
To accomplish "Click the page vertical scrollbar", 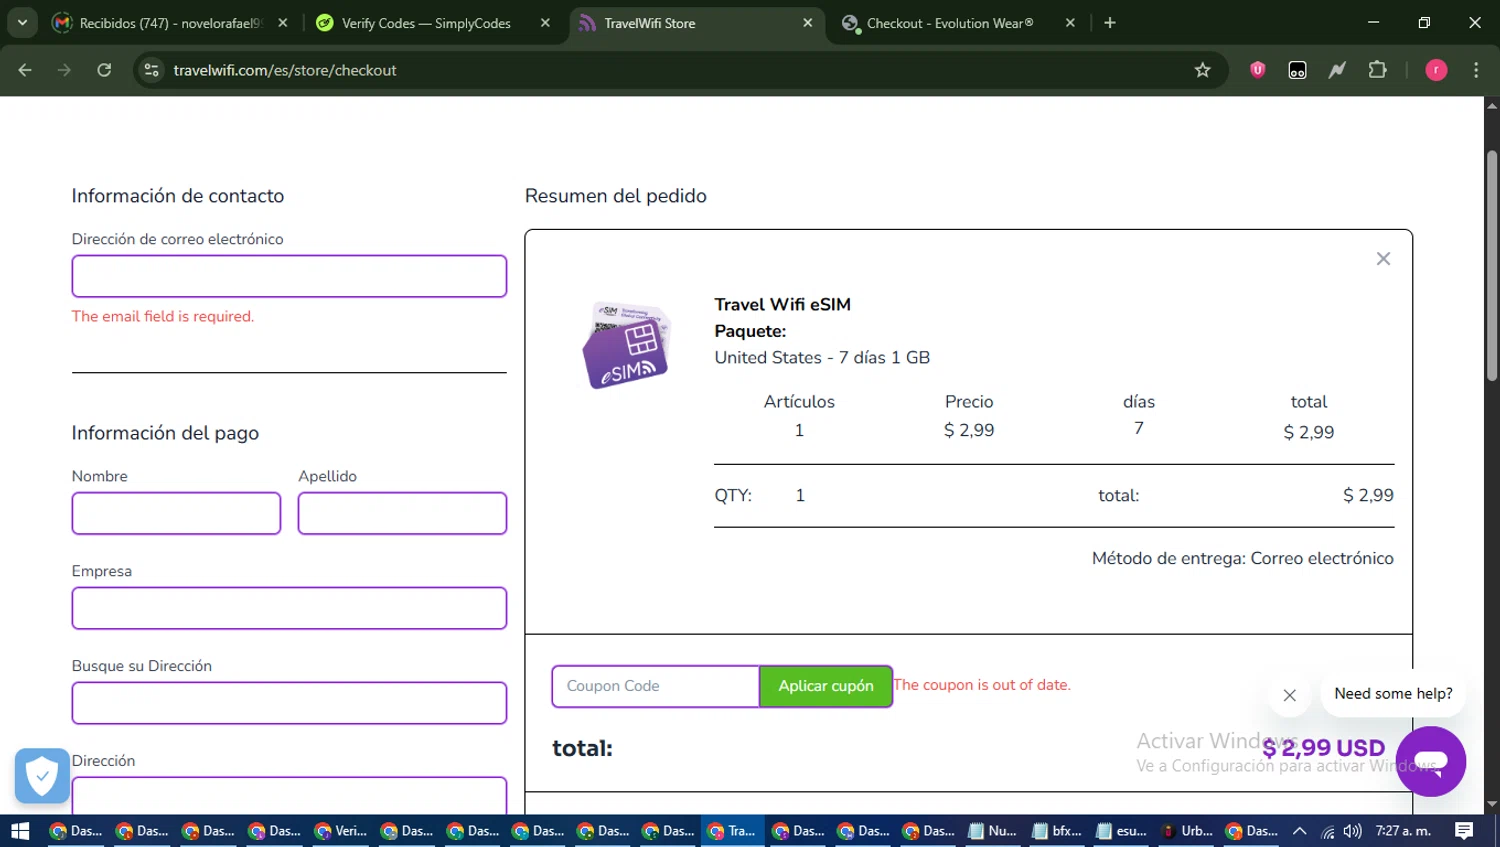I will (1492, 265).
